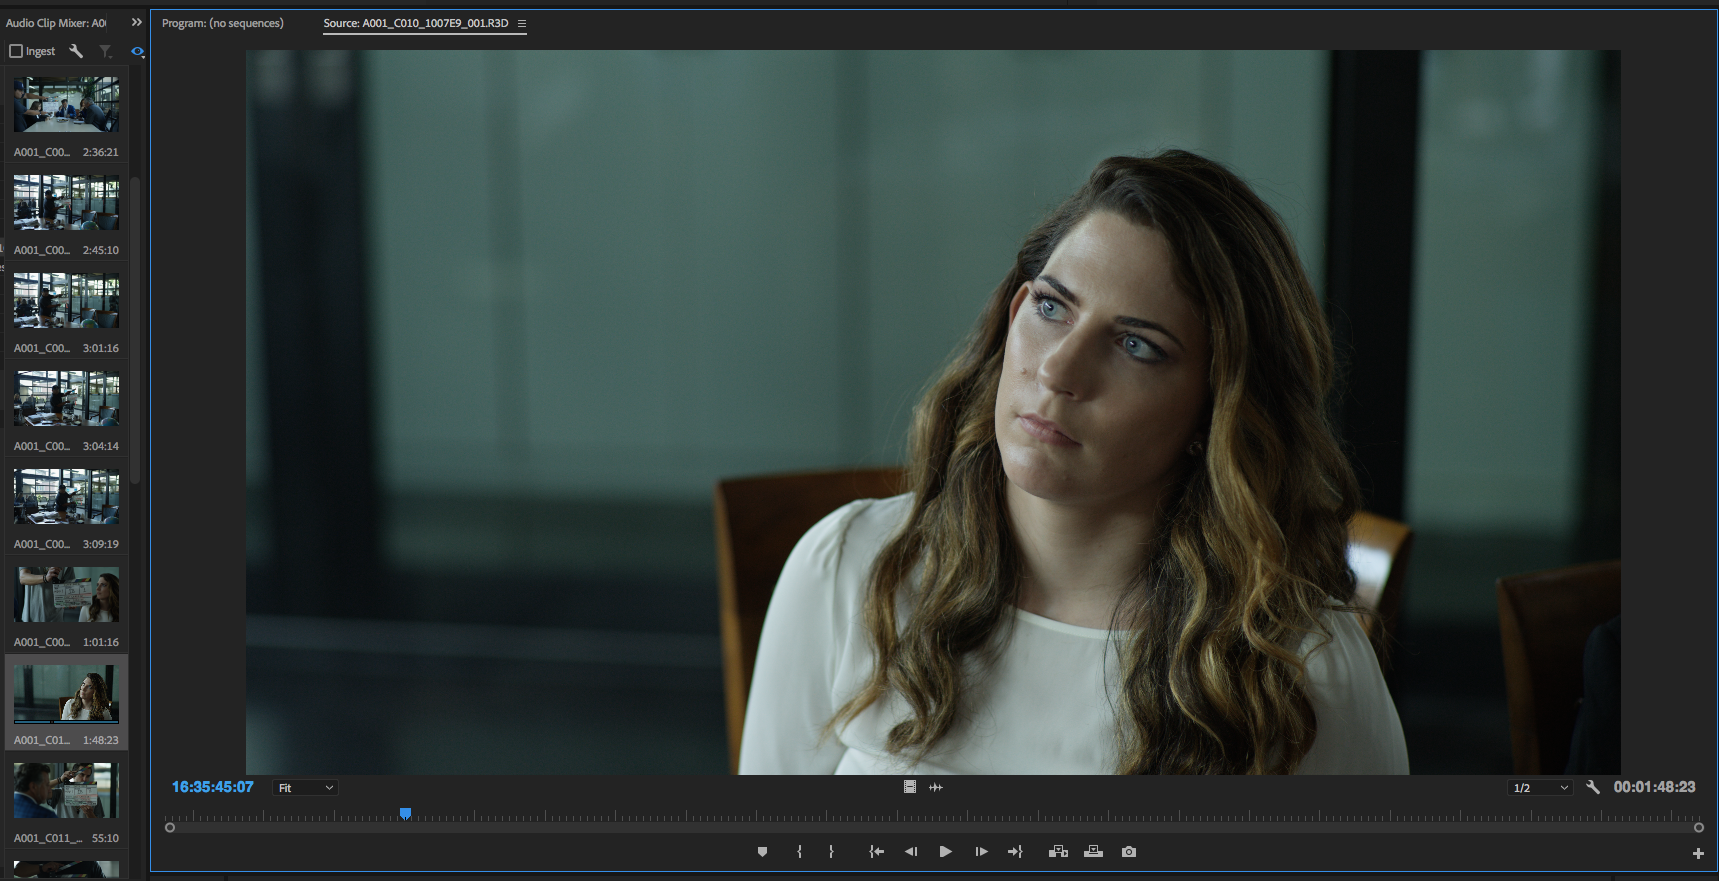1719x881 pixels.
Task: Open Source panel hamburger menu
Action: 521,23
